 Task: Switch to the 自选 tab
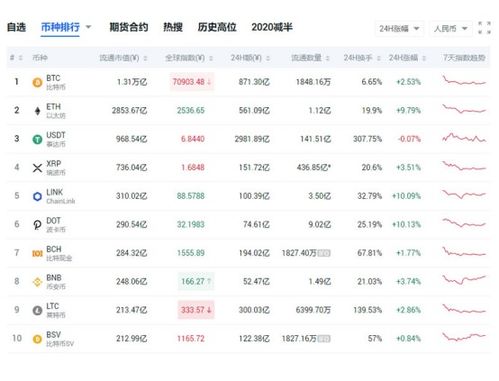point(16,27)
